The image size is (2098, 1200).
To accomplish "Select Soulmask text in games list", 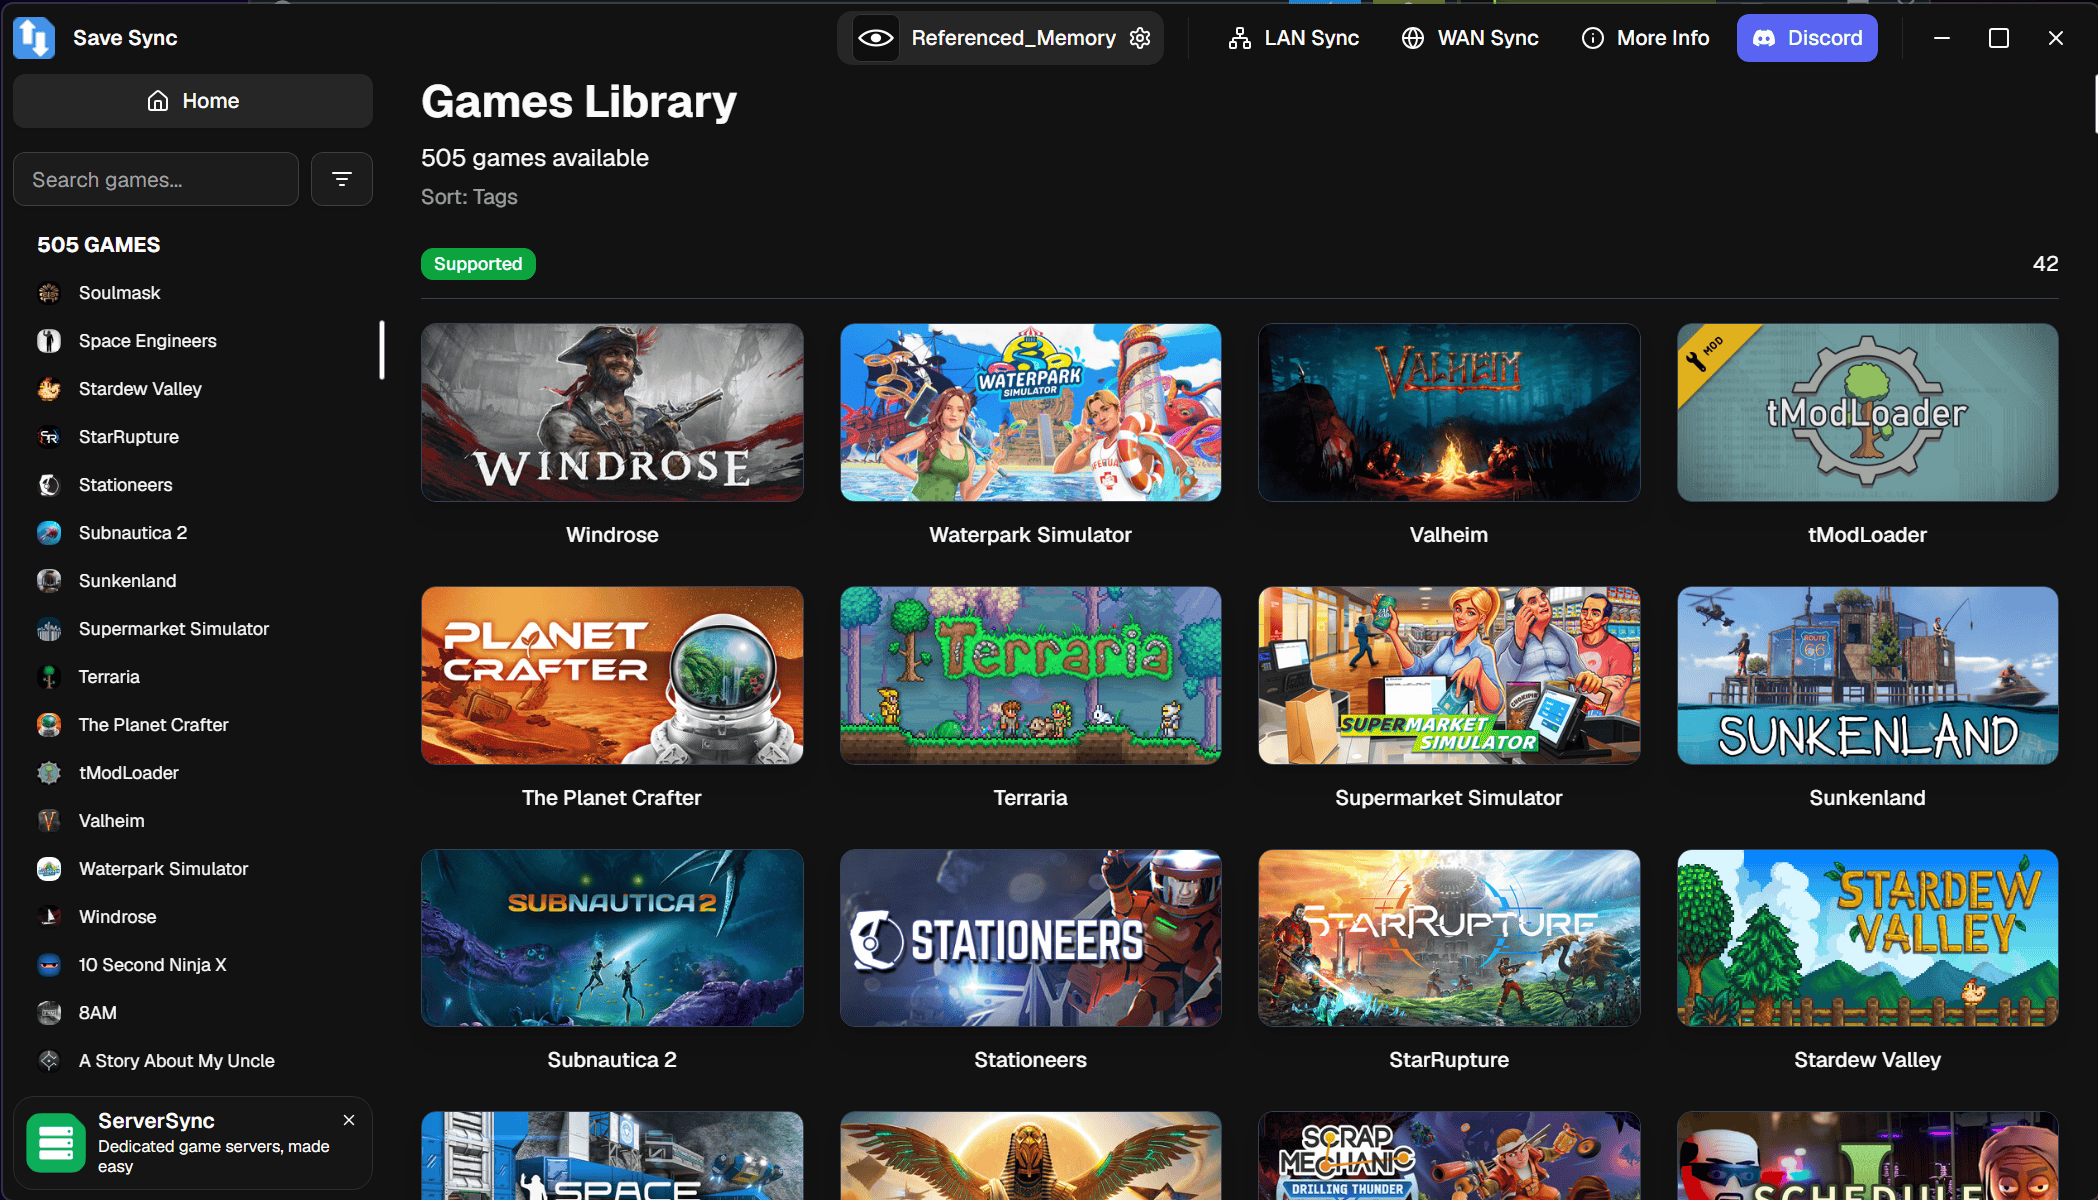I will 120,293.
